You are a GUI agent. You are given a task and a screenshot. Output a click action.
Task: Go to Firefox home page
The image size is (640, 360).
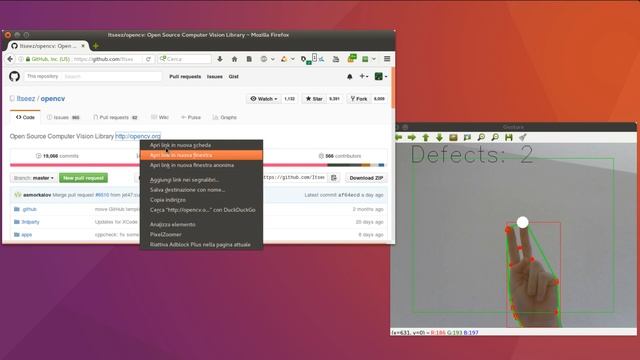234,59
